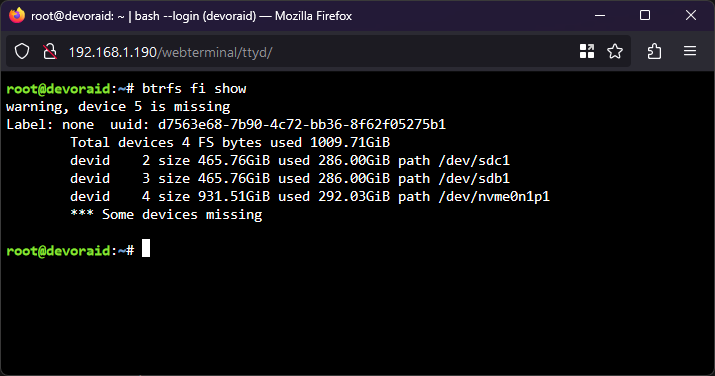This screenshot has width=715, height=376.
Task: Click the shield tracking protection icon
Action: pyautogui.click(x=22, y=52)
